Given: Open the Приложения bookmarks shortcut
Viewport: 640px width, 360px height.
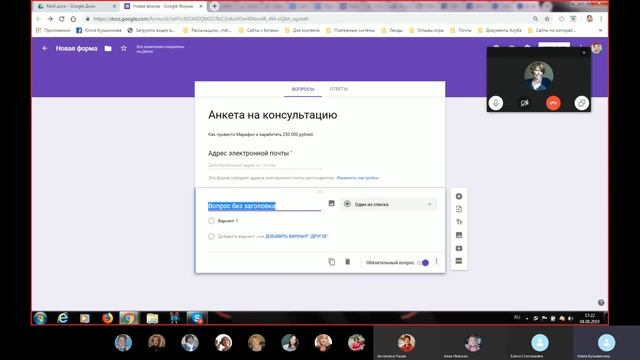Looking at the screenshot, I should pyautogui.click(x=53, y=30).
